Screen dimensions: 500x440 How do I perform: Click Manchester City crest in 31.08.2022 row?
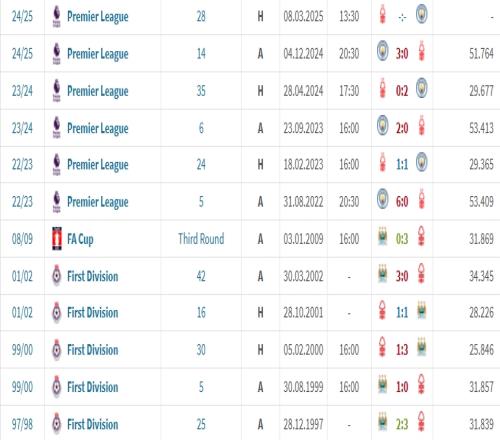[382, 199]
